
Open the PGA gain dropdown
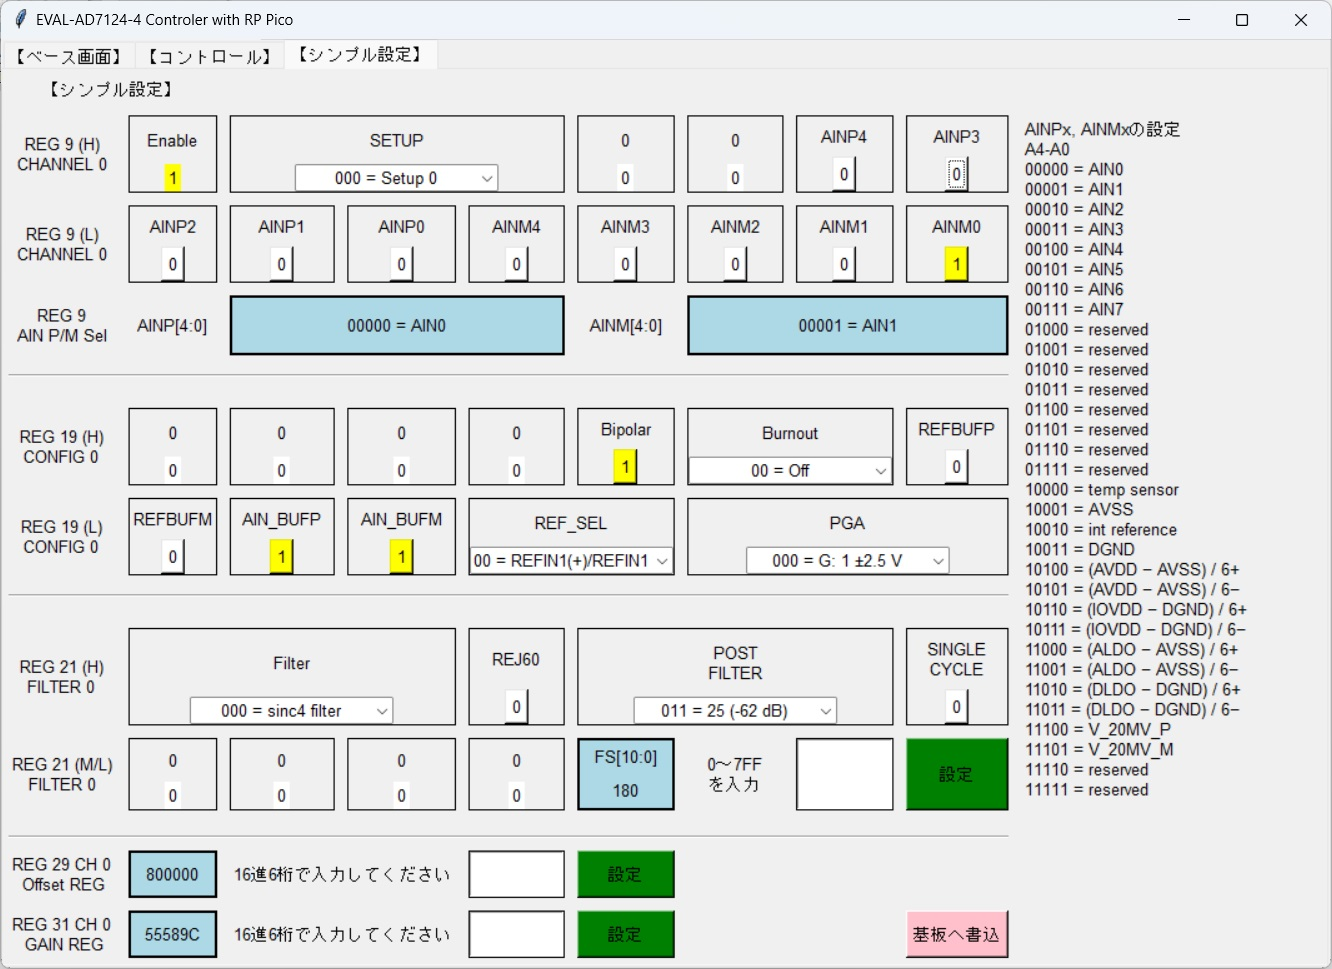click(x=846, y=561)
